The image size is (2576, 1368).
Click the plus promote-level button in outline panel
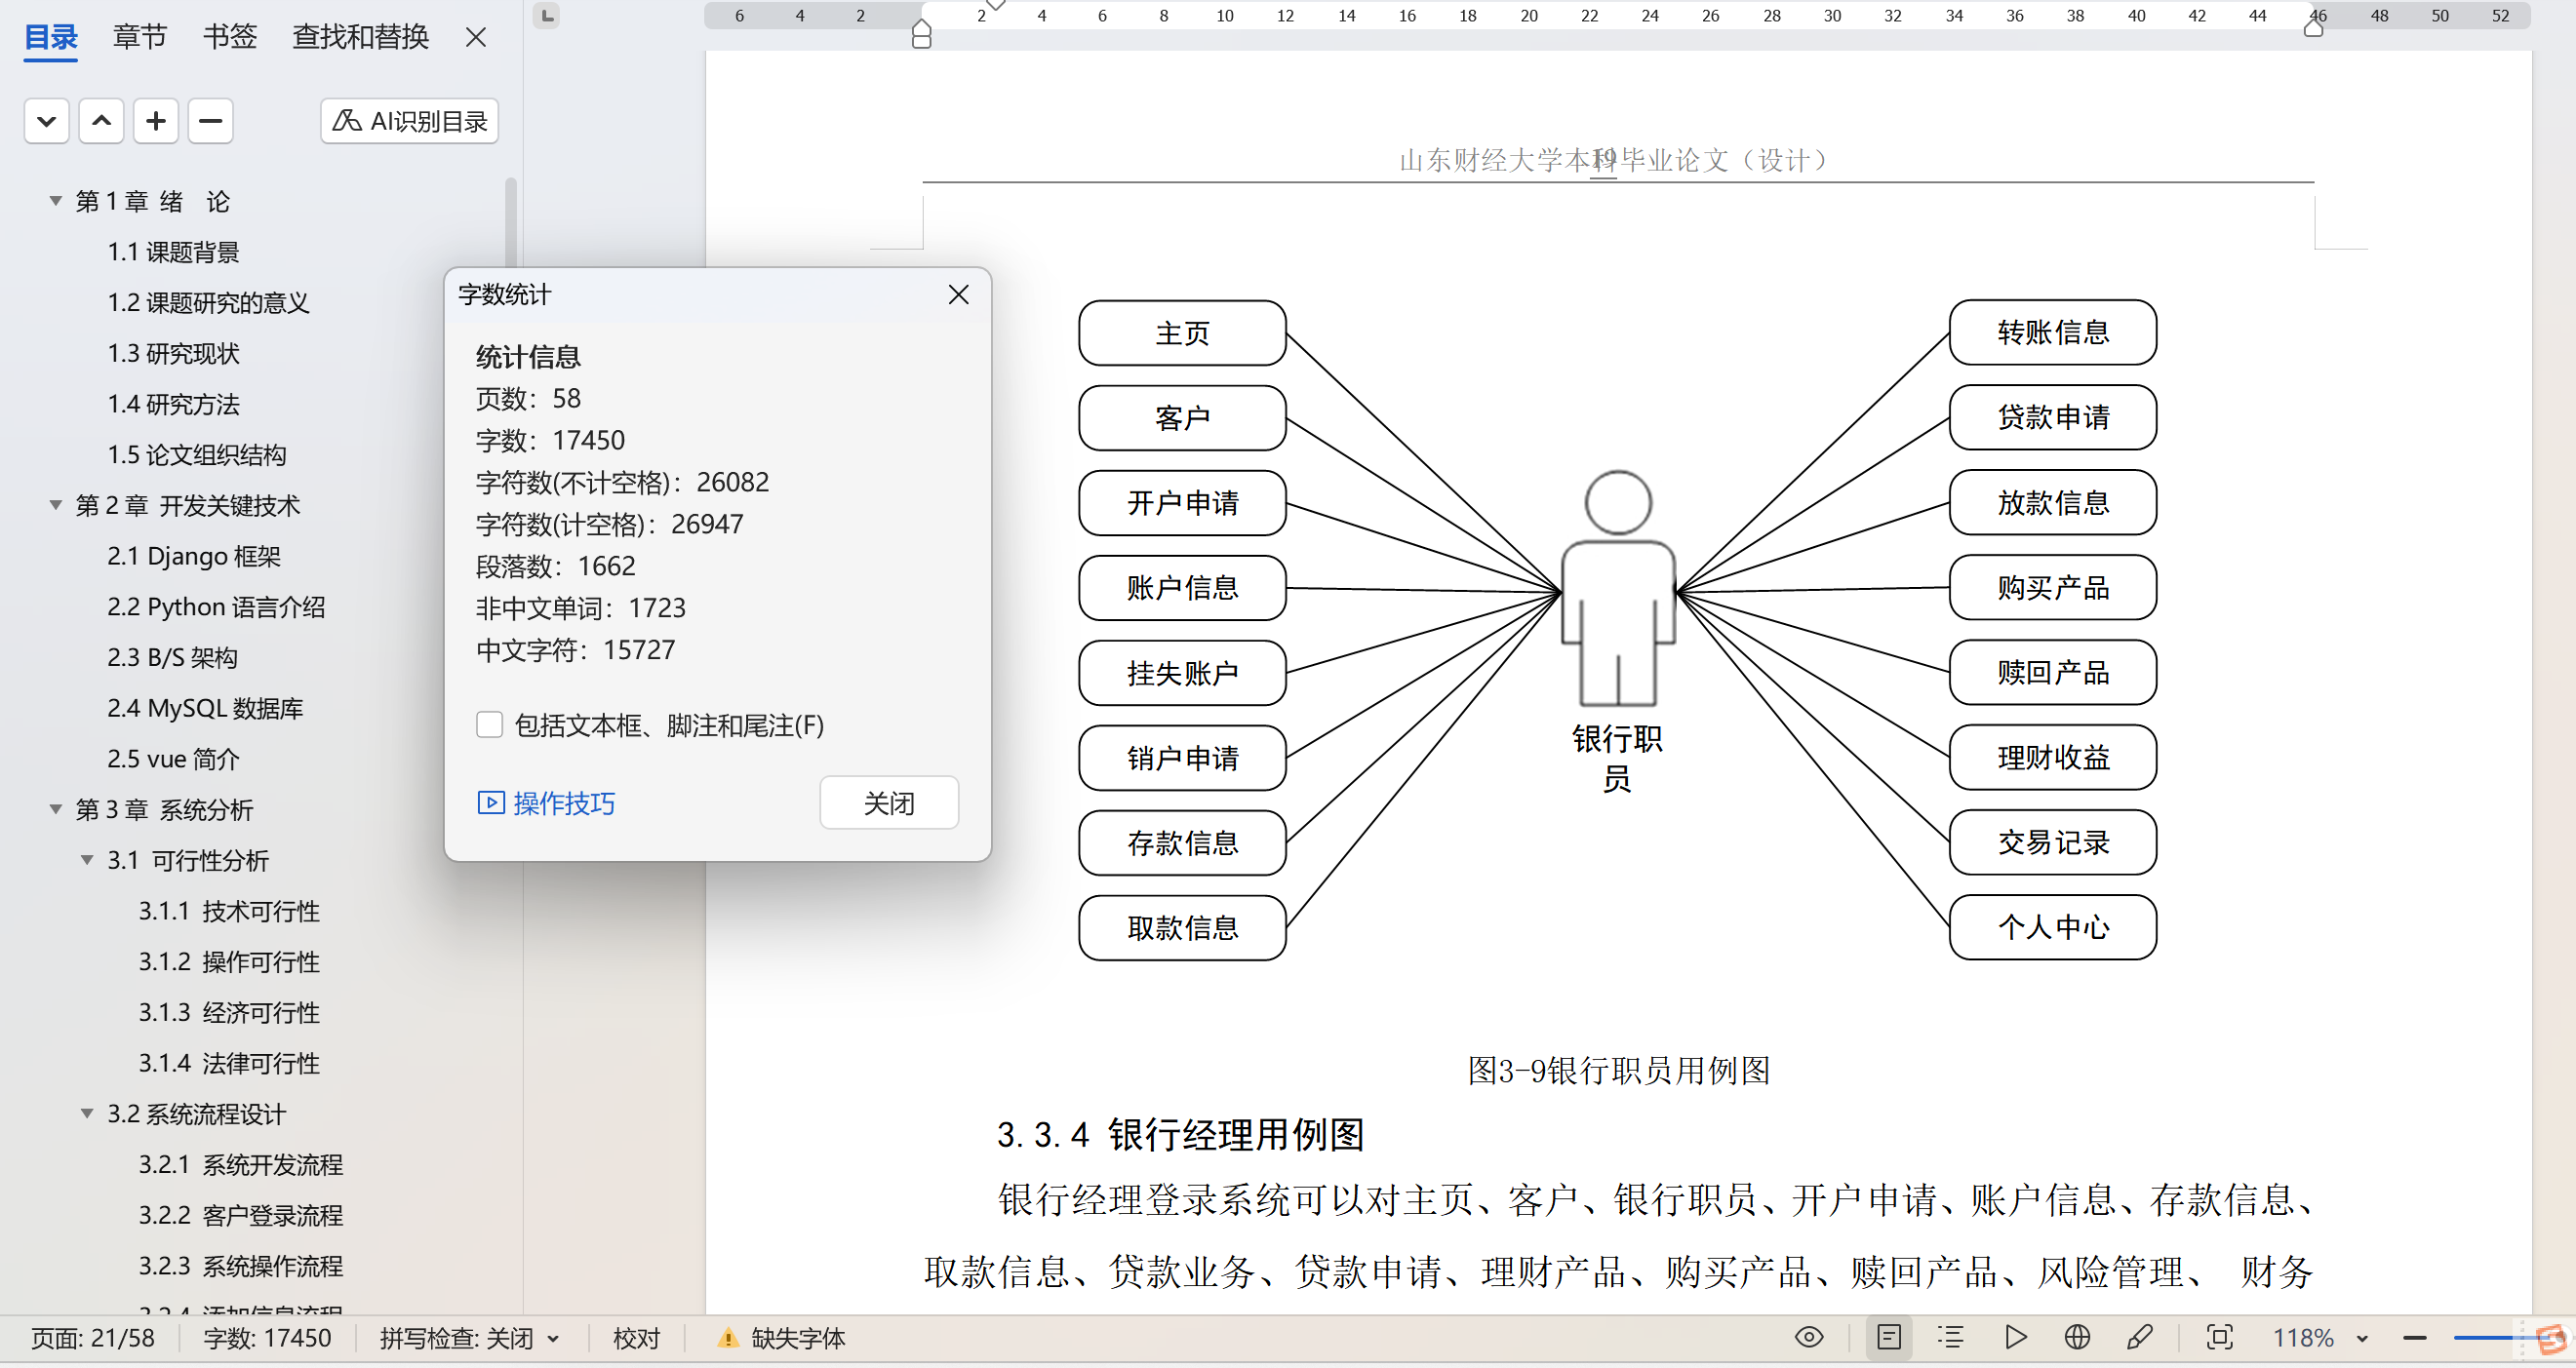click(x=155, y=121)
